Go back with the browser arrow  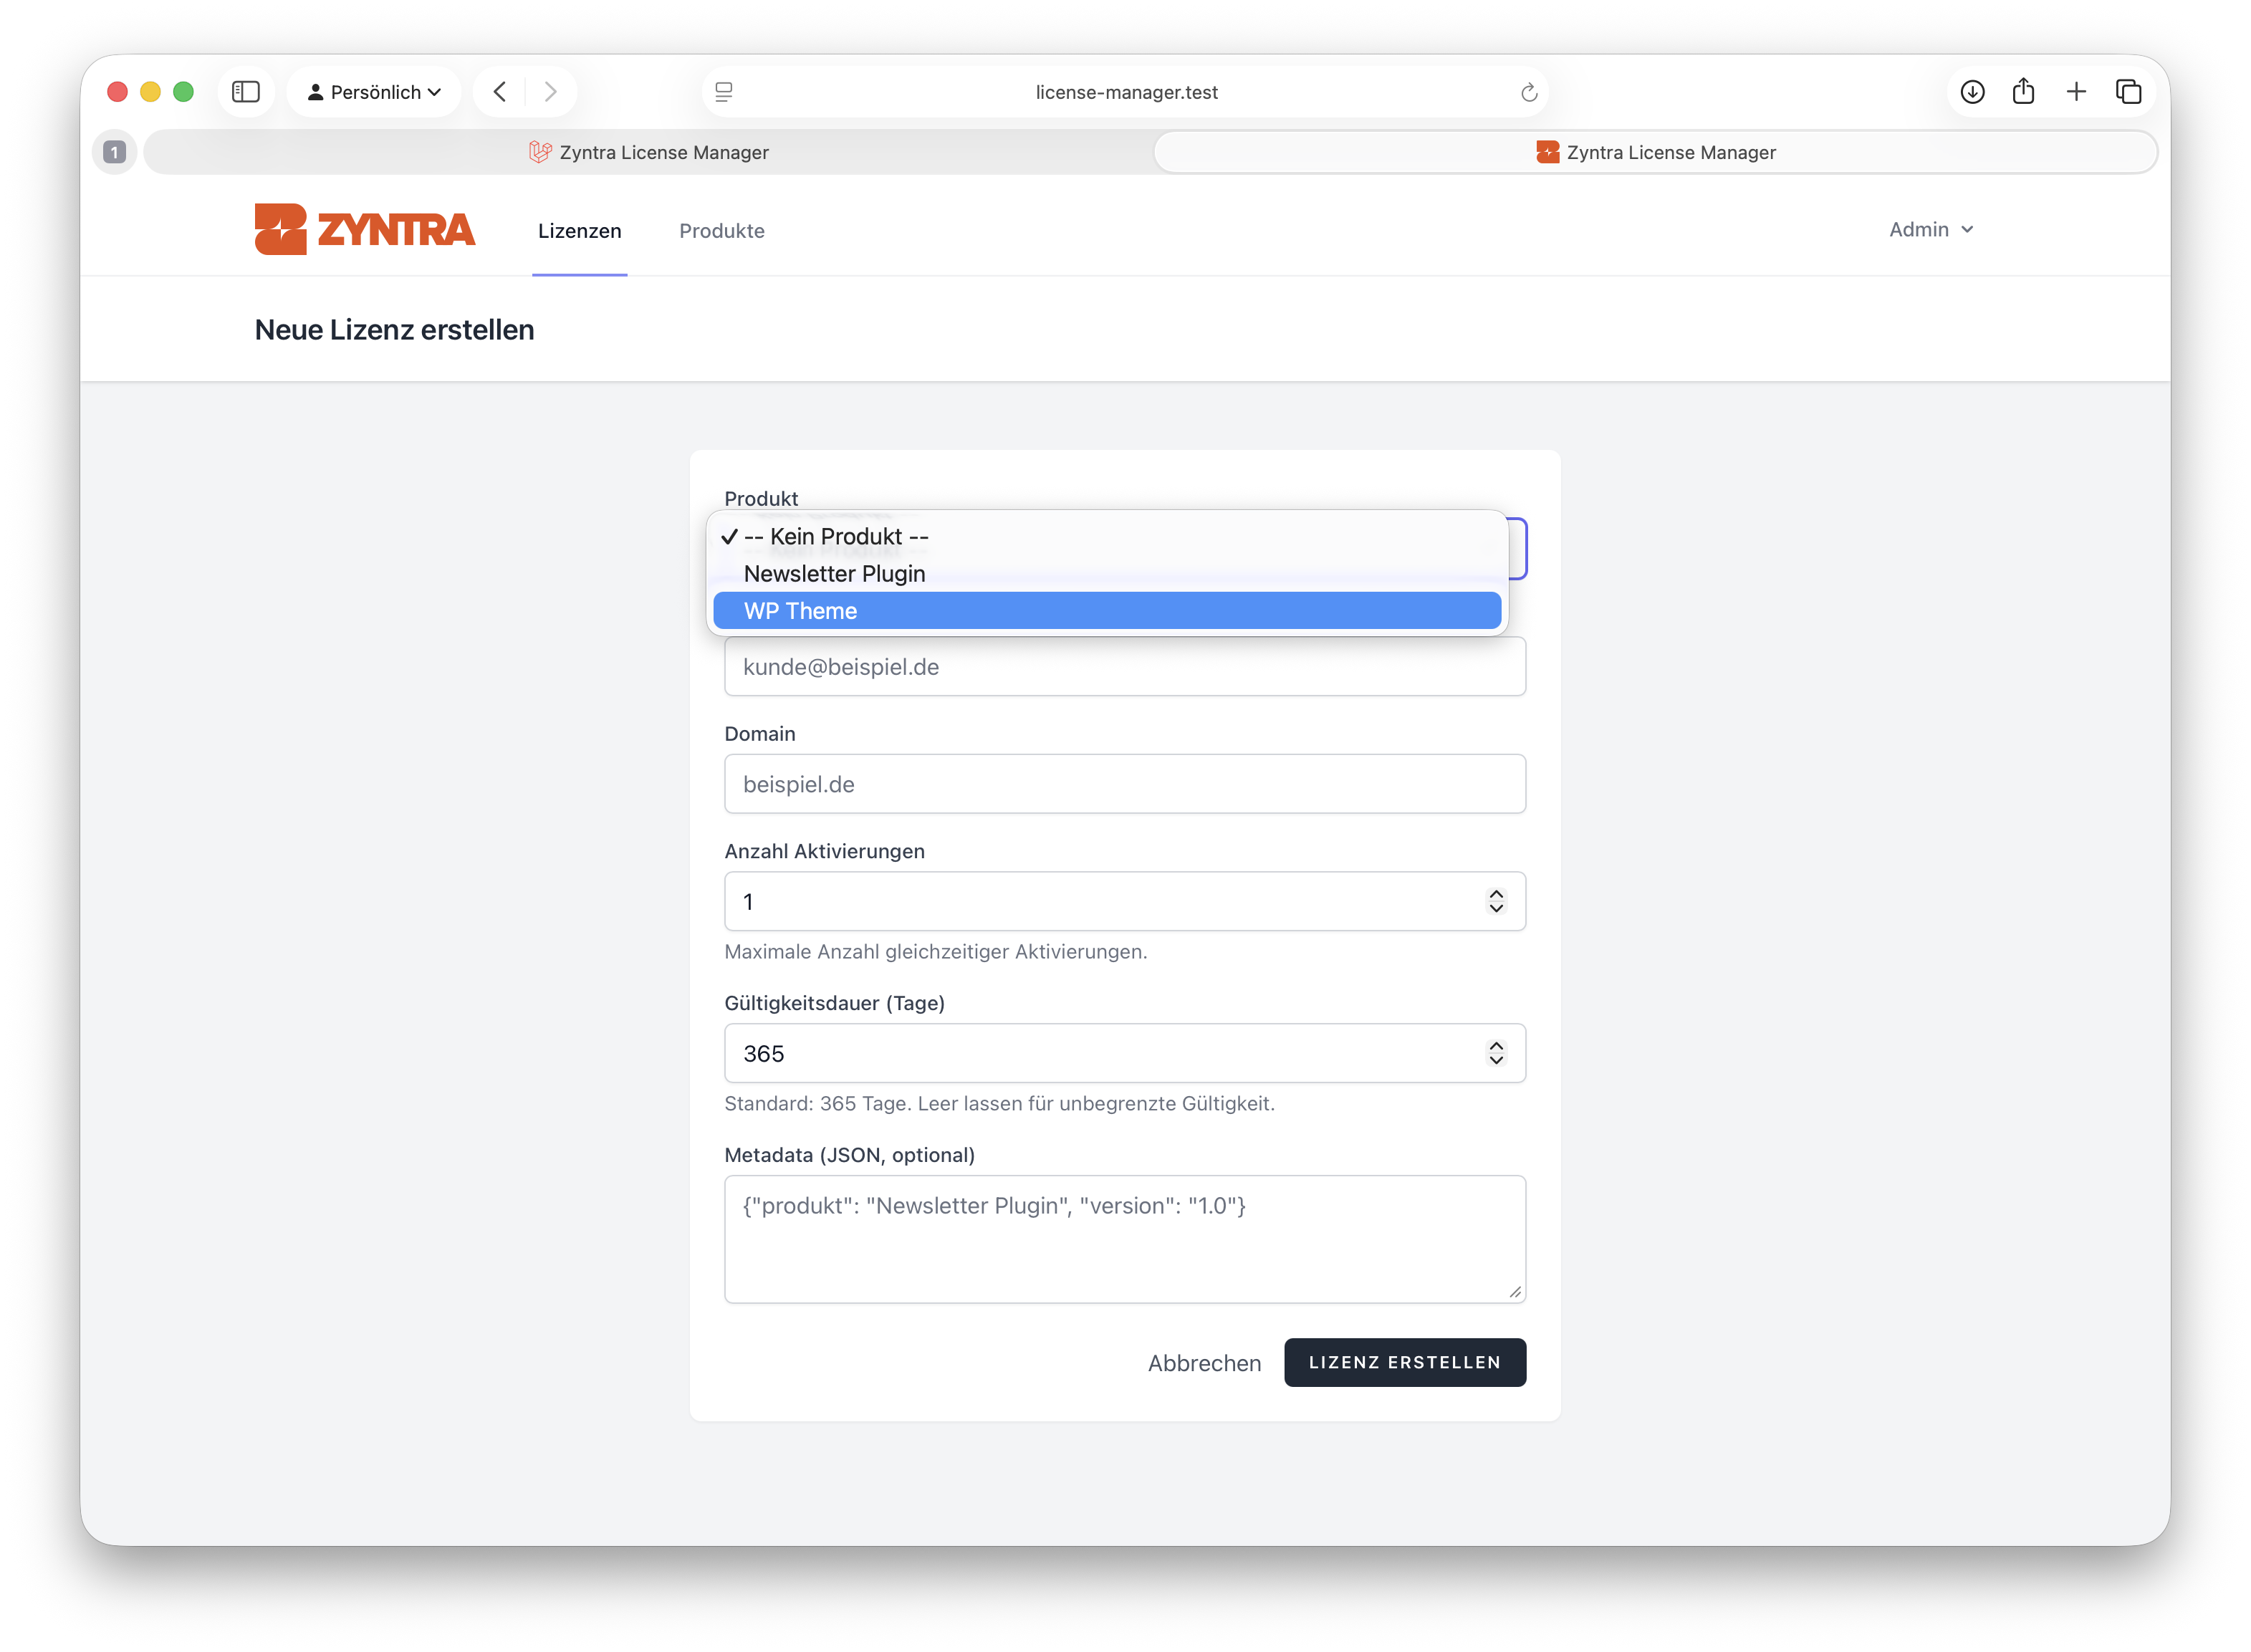tap(500, 92)
